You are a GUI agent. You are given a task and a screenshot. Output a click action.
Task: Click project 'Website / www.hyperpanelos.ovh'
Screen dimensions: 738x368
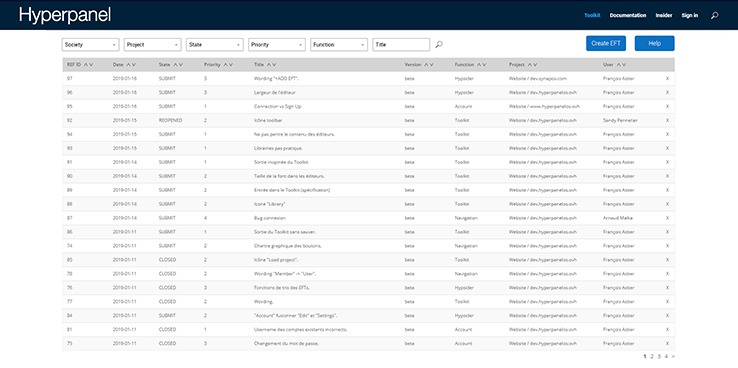[544, 106]
